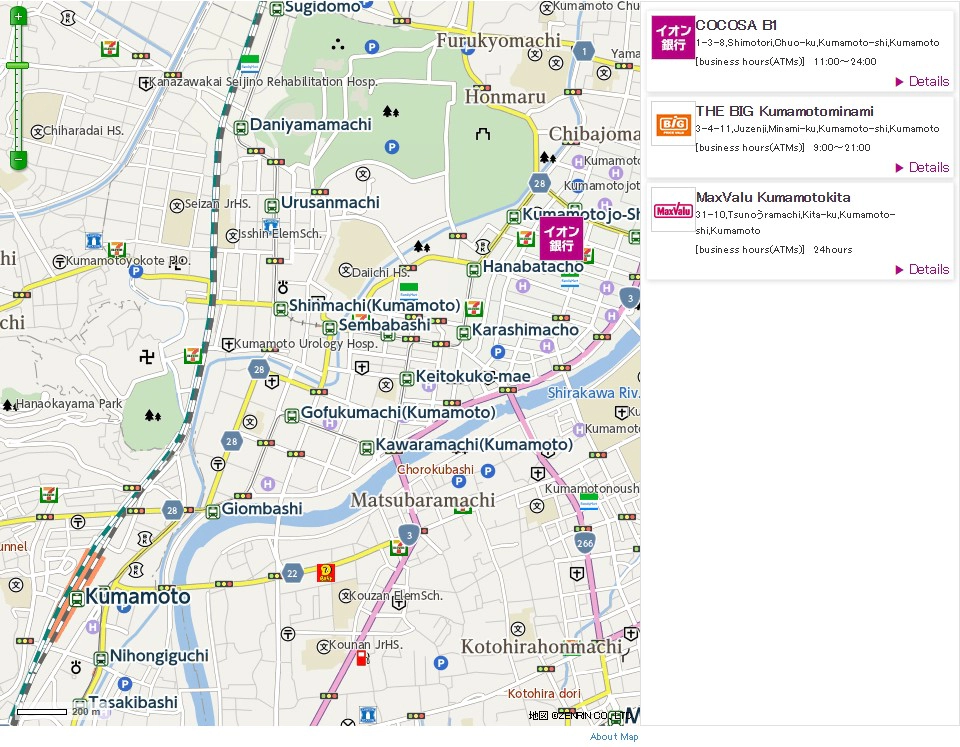Click the AEON Bank marker near Hanabatacho
This screenshot has width=960, height=747.
561,238
